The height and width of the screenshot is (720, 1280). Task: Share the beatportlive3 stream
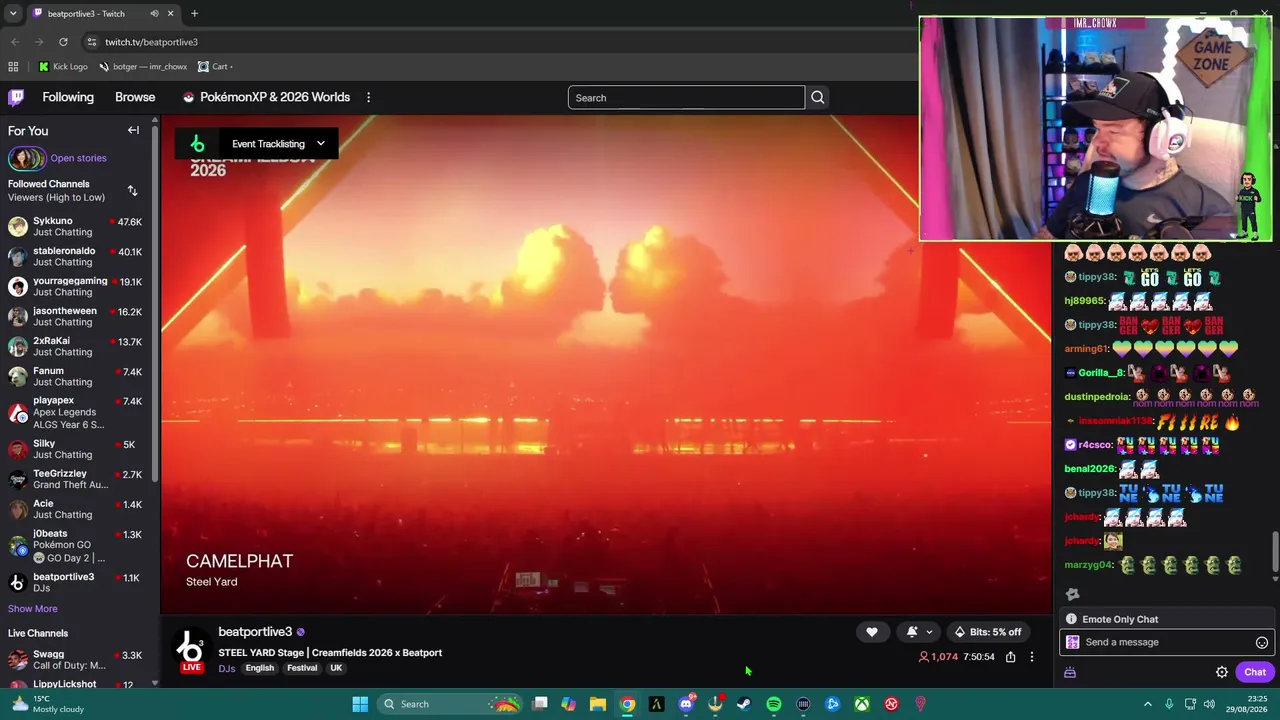(1011, 657)
